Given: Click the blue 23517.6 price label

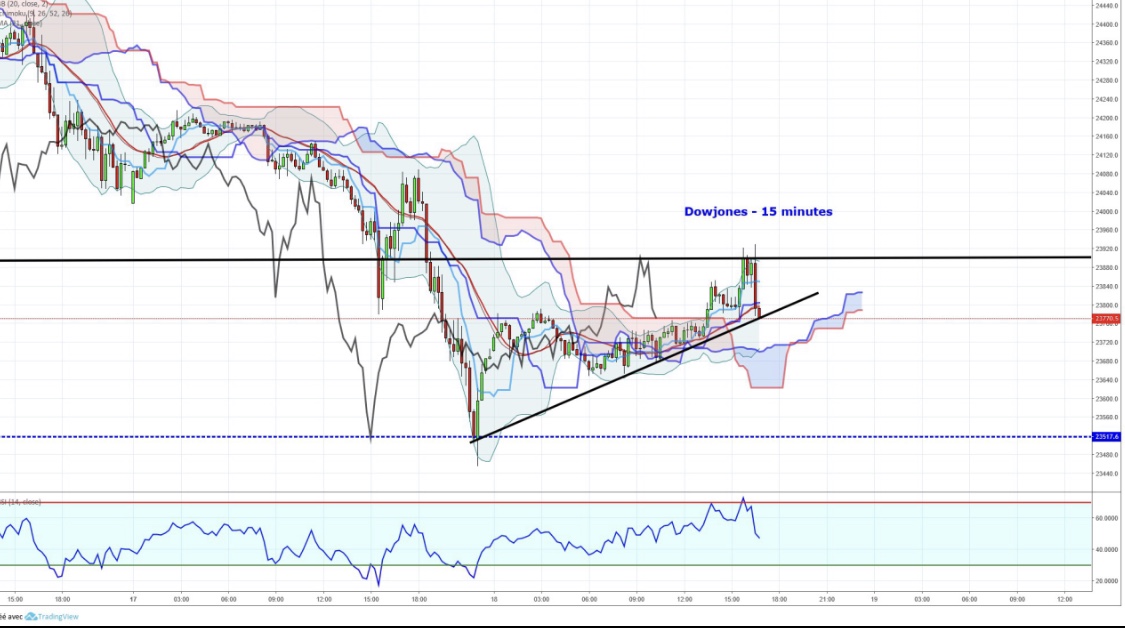Looking at the screenshot, I should coord(1106,437).
